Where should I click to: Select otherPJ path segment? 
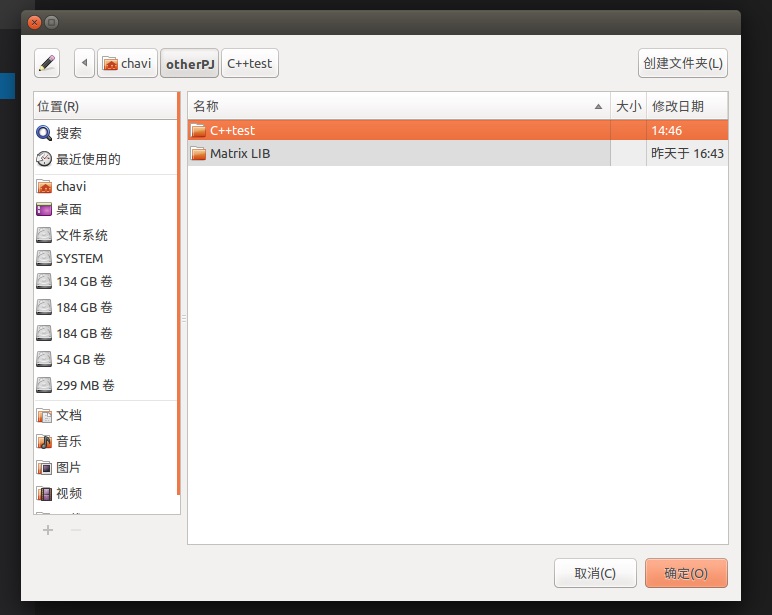click(189, 63)
